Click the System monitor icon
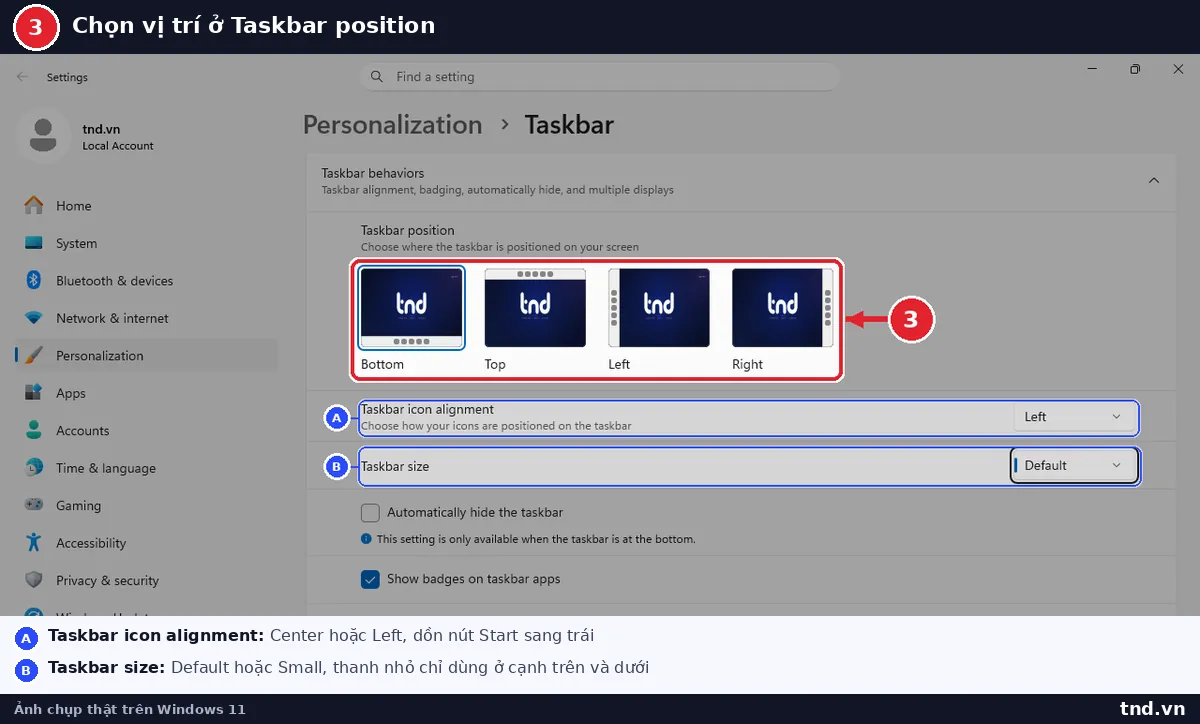1200x724 pixels. (34, 243)
